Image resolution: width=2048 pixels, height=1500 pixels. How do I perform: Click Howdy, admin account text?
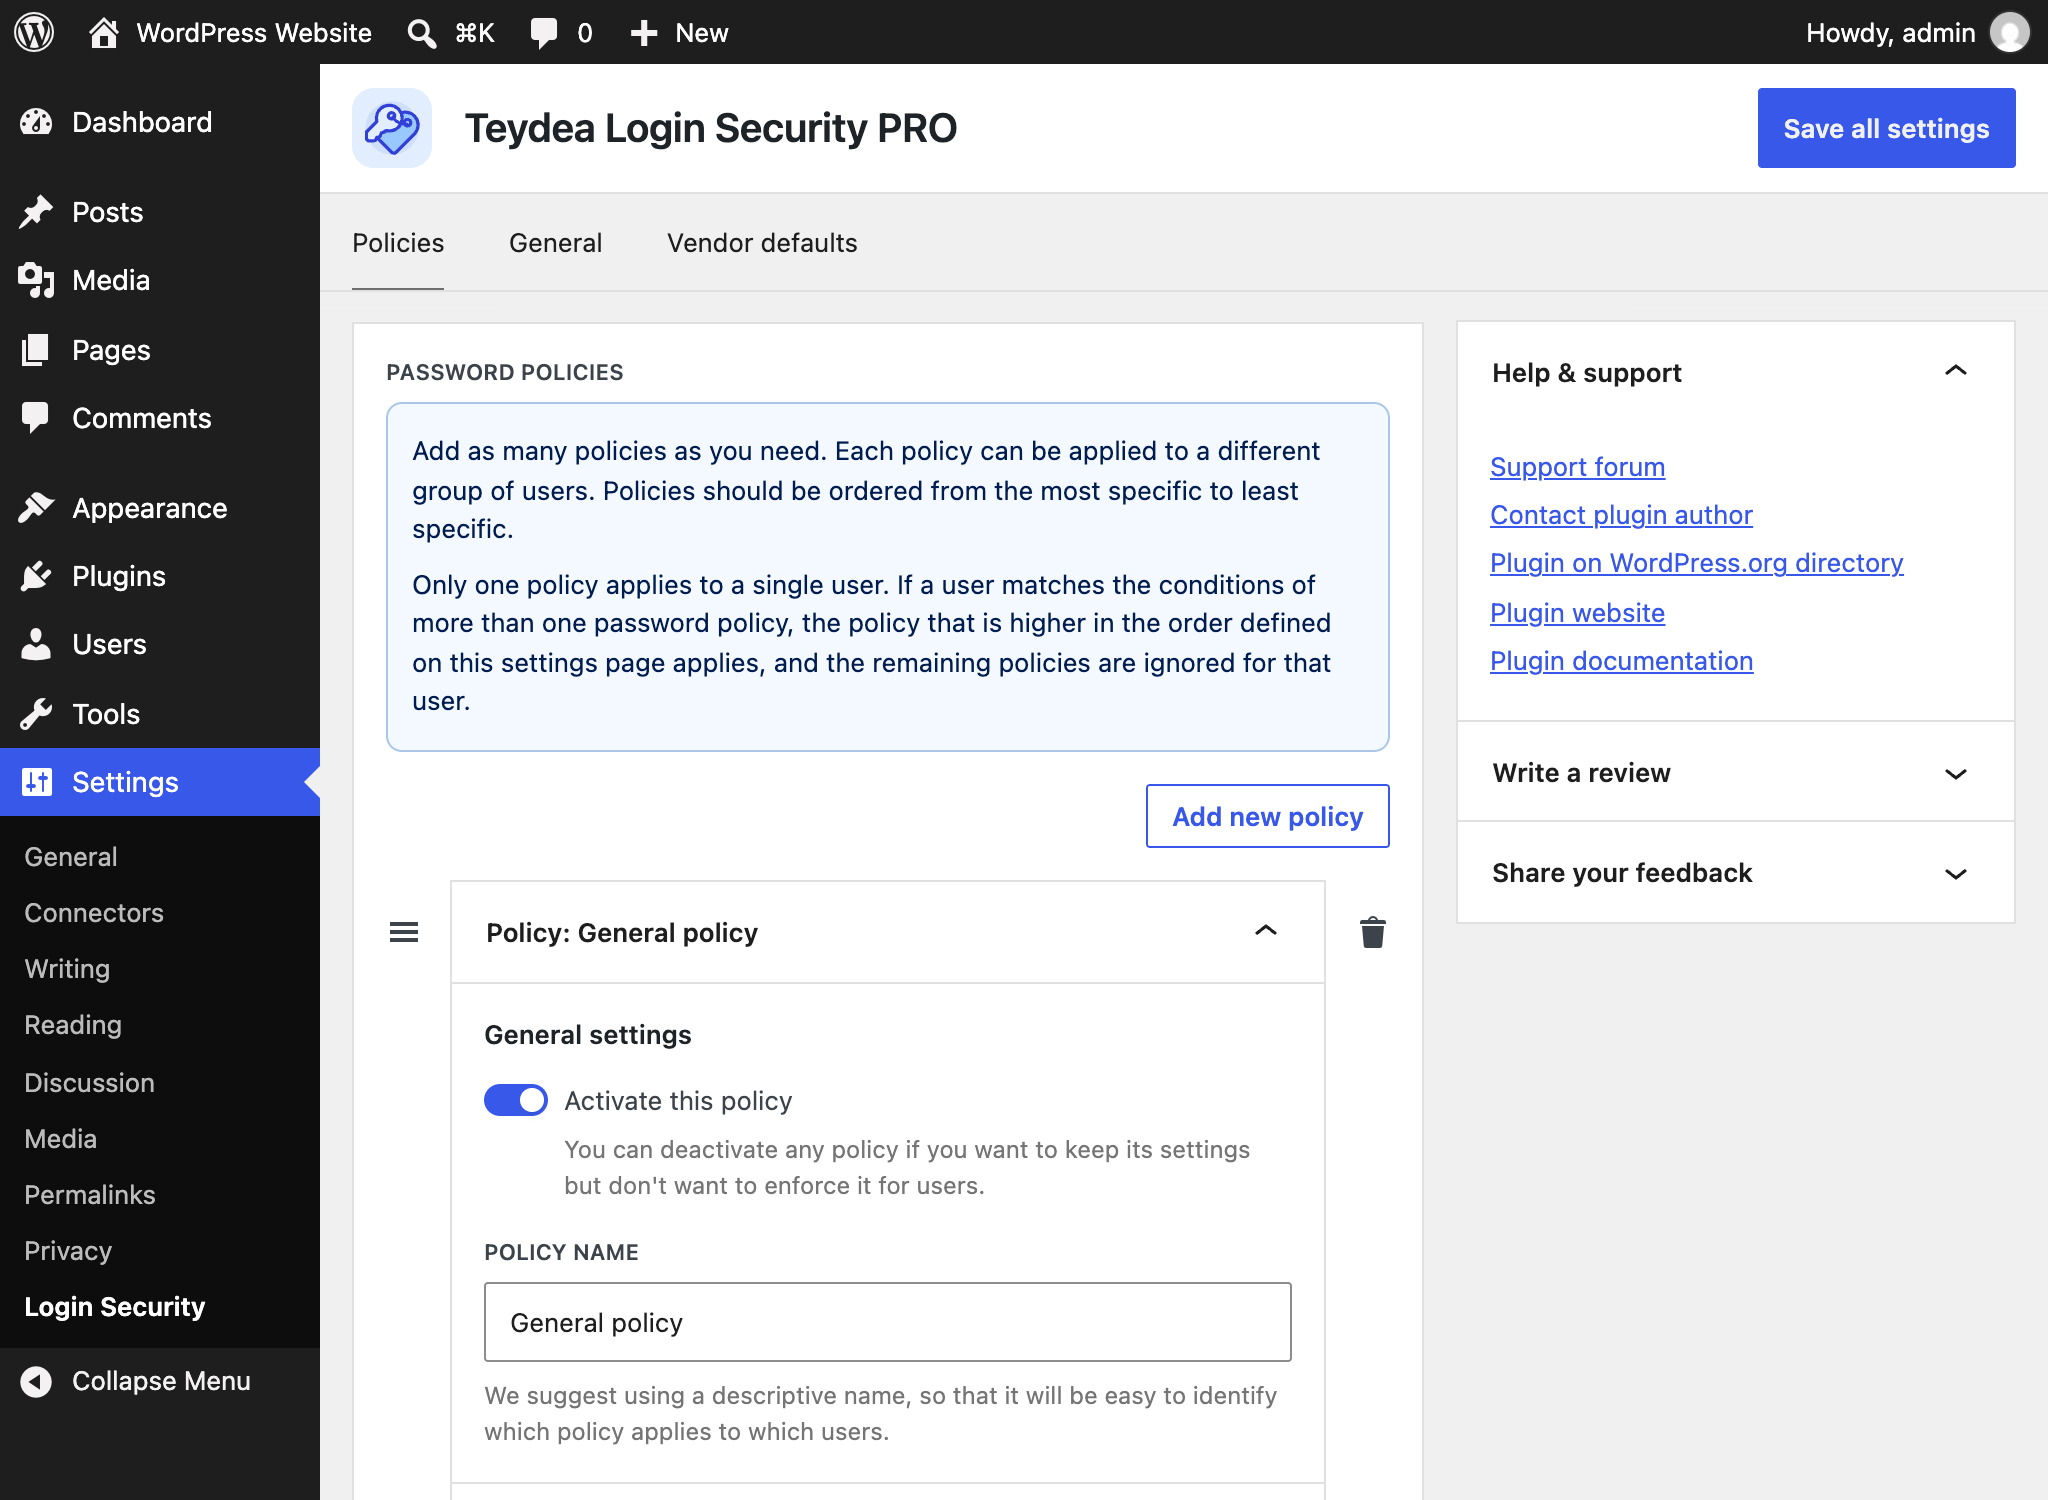1890,33
